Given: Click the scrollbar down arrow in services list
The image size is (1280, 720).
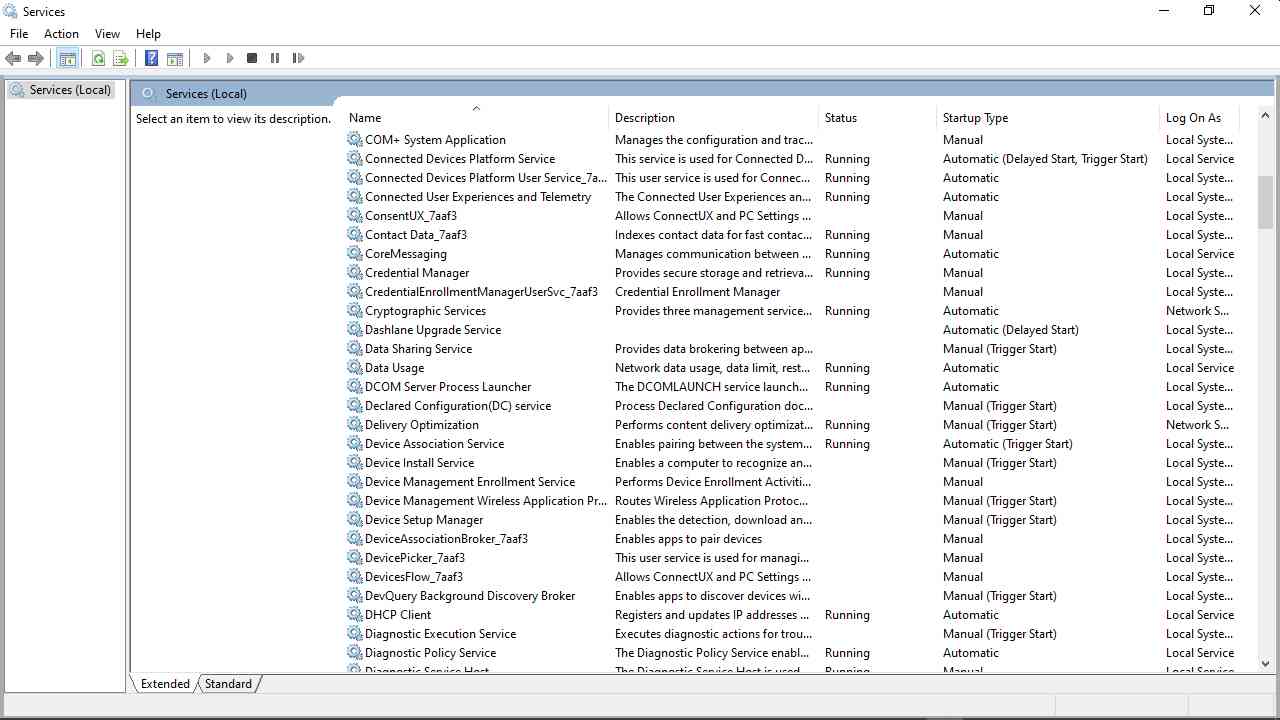Looking at the screenshot, I should 1265,663.
